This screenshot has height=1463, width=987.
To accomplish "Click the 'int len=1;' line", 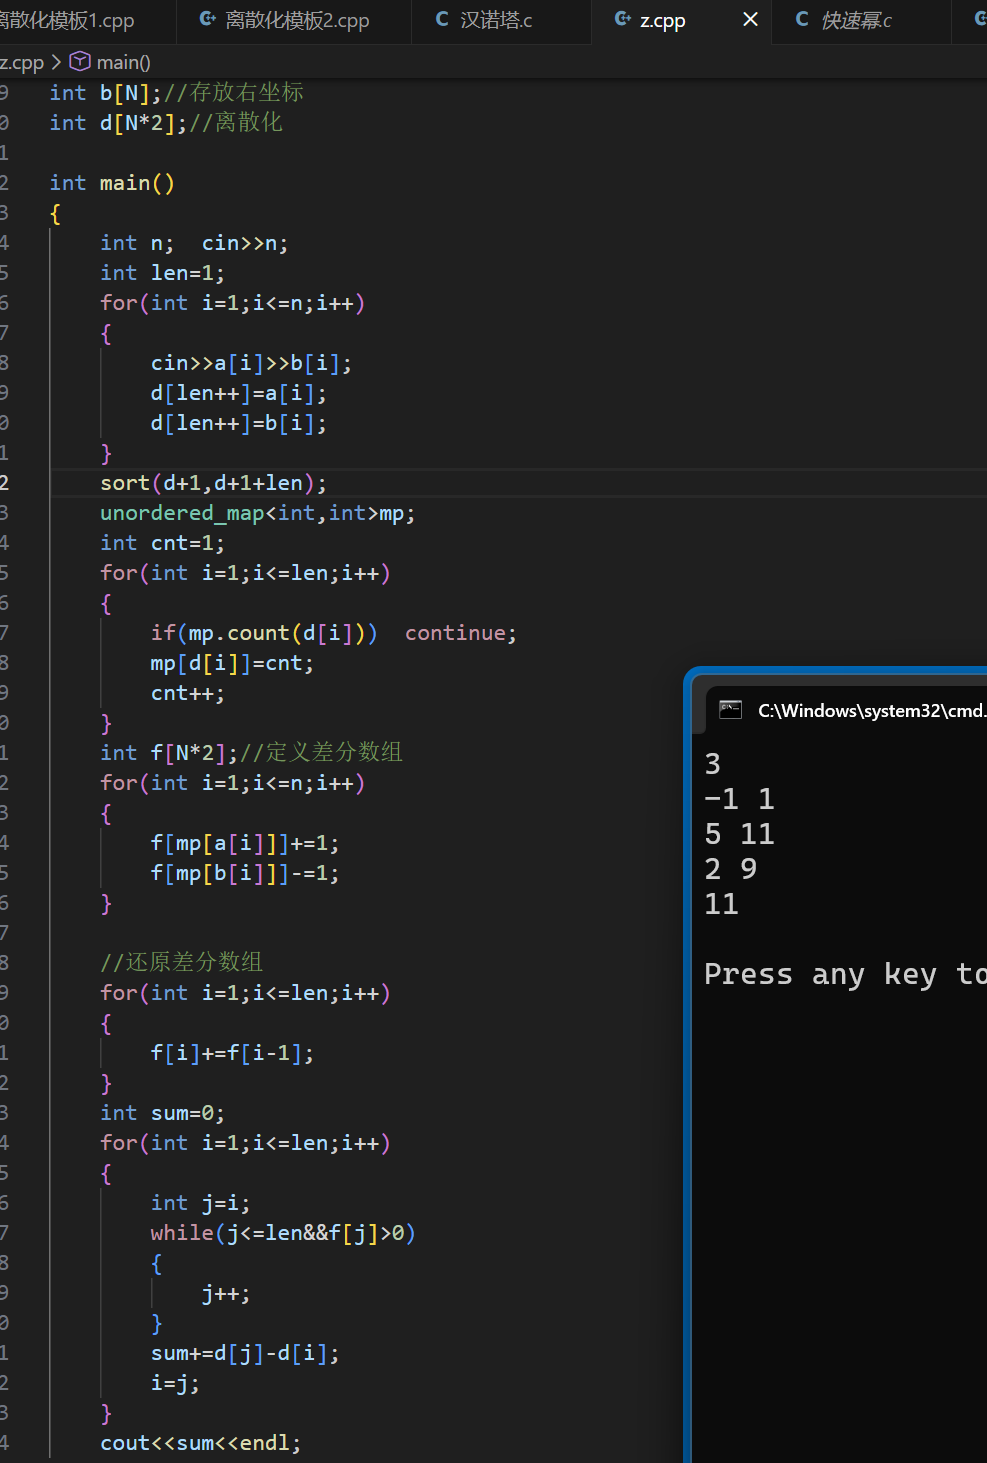I will 162,273.
